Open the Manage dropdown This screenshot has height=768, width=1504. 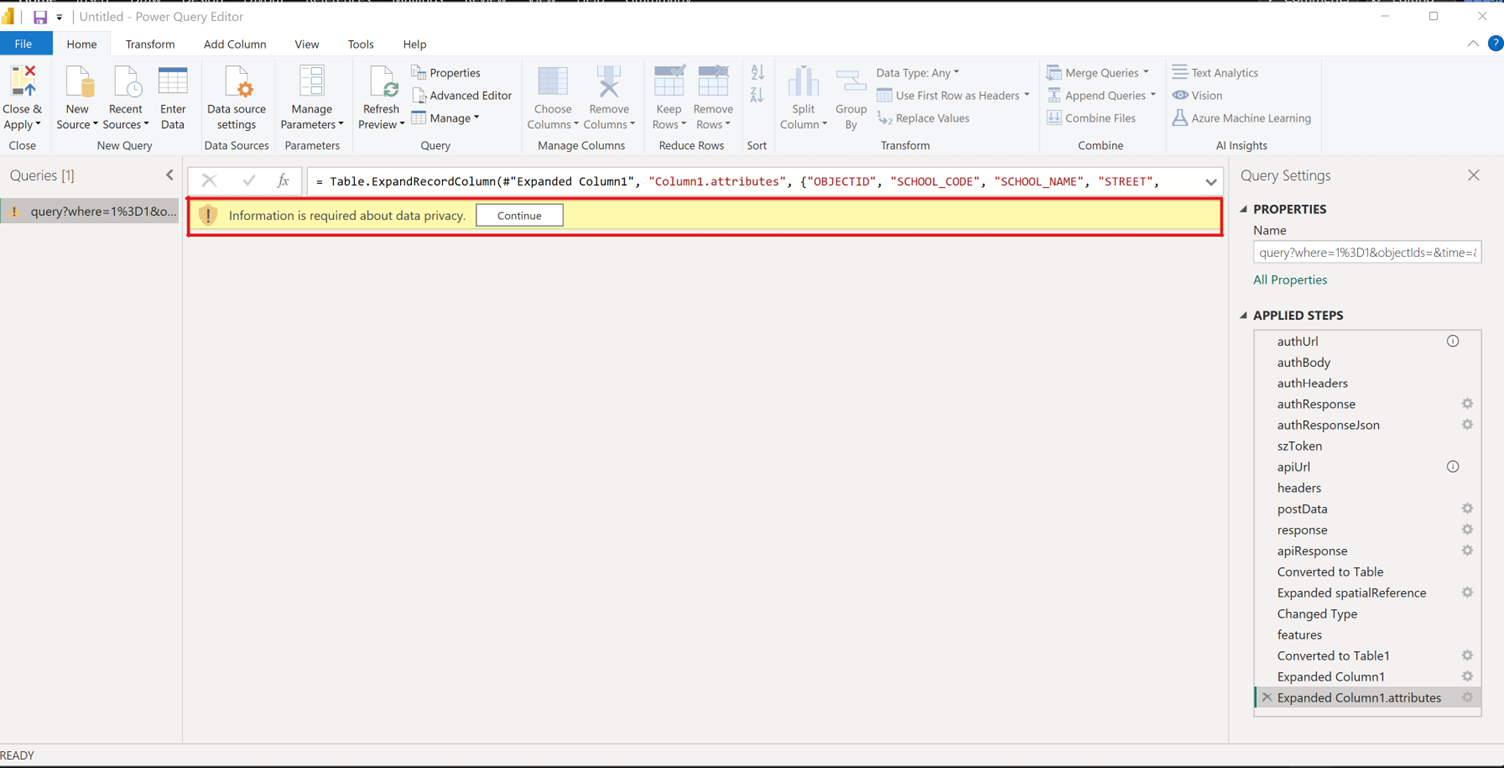pos(446,118)
